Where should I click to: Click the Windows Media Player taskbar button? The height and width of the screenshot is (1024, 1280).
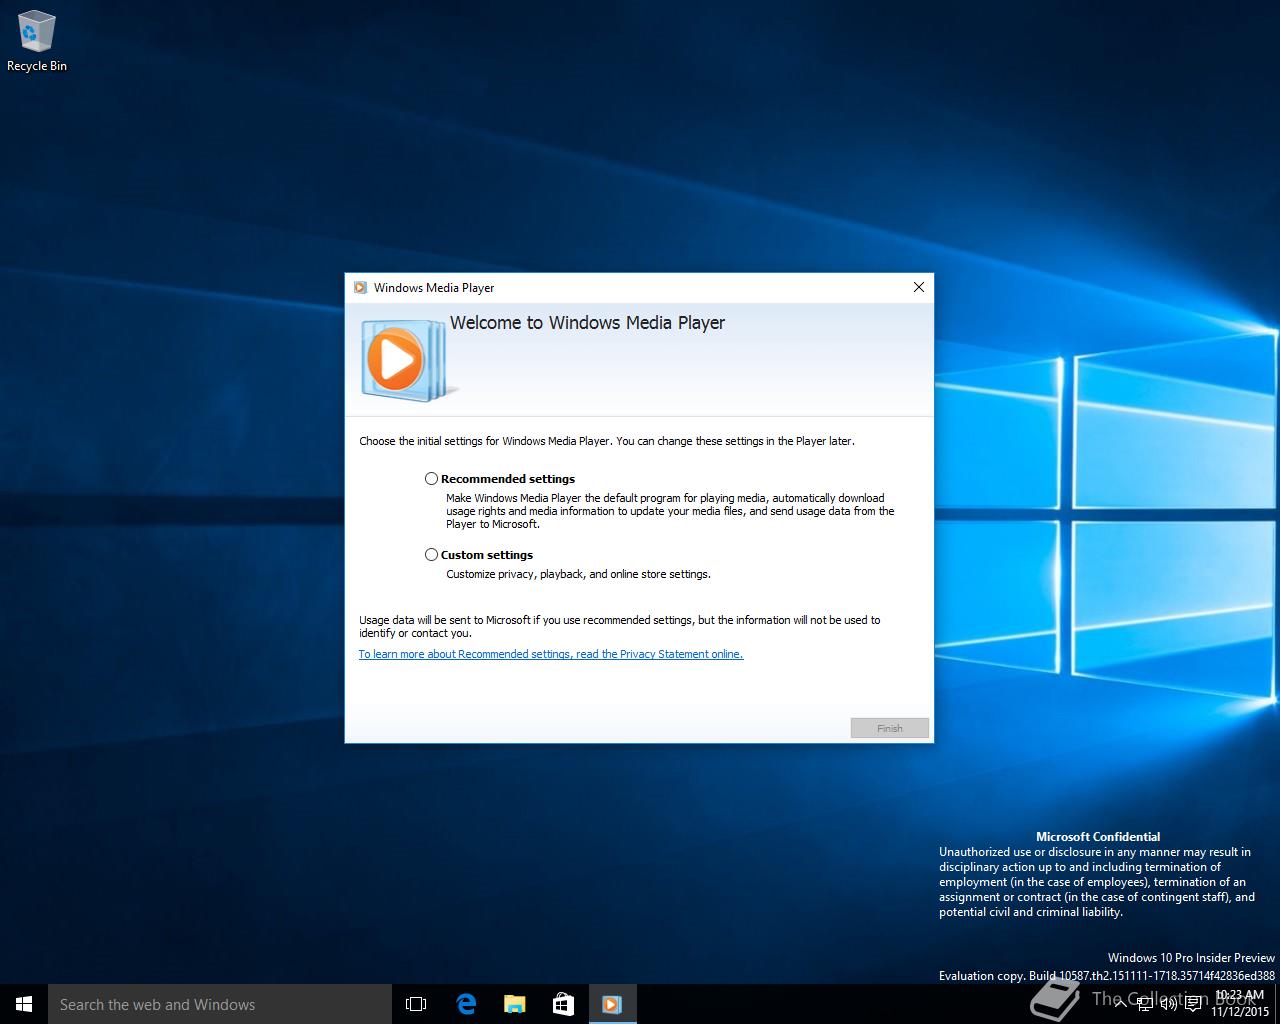(x=612, y=1004)
